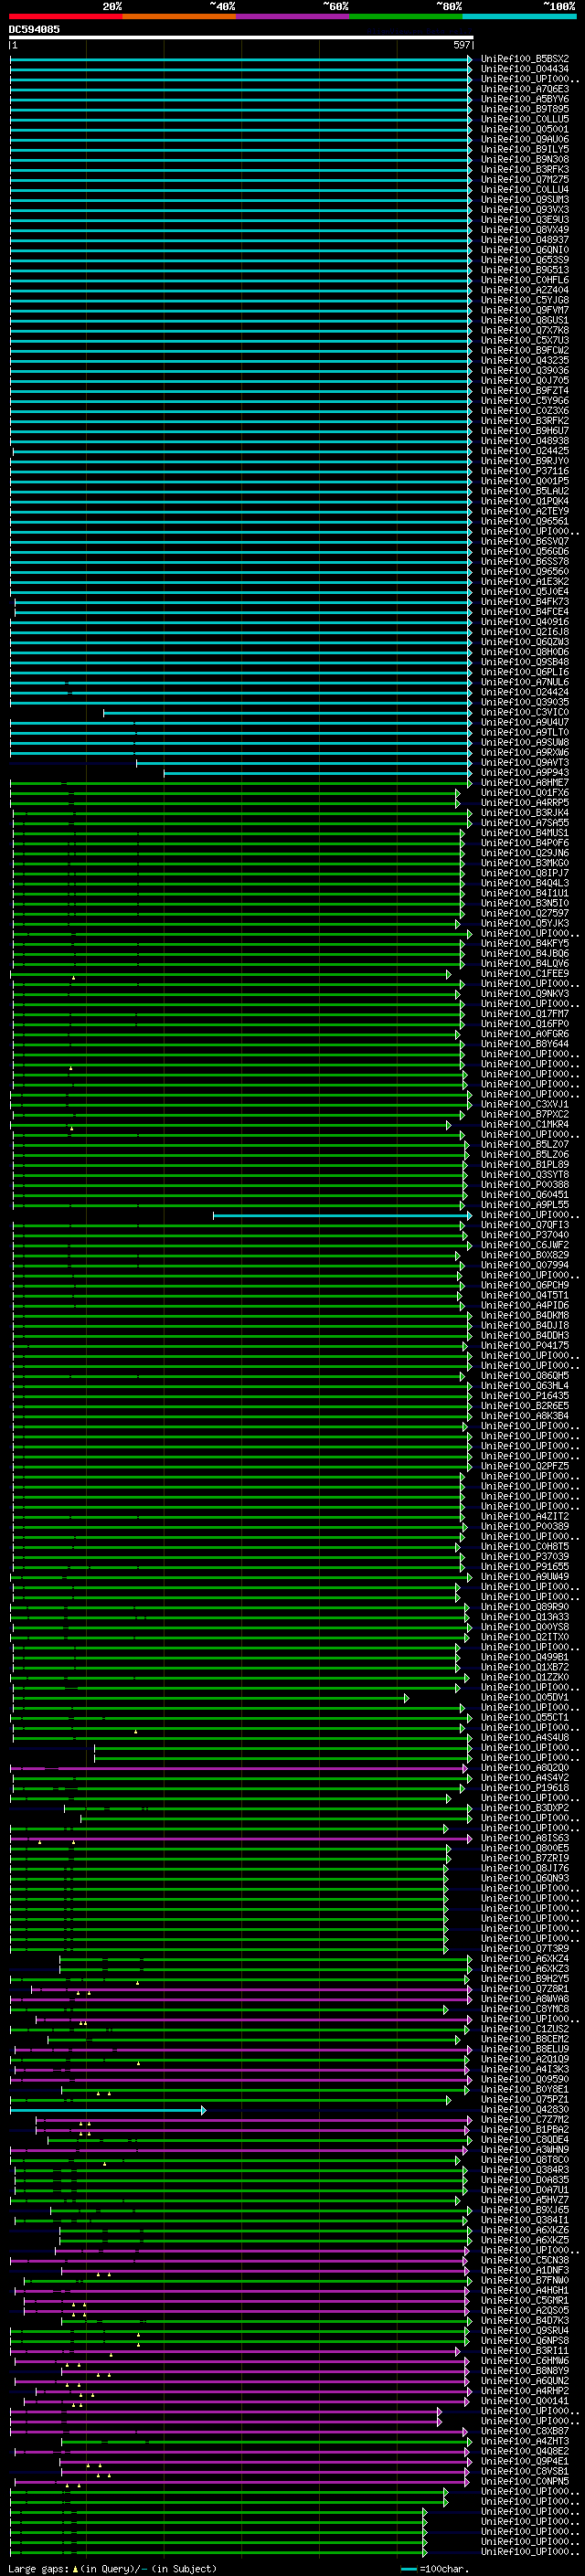This screenshot has width=585, height=2576.
Task: Select the UniRef100_B5LZ07 label
Action: [525, 1144]
